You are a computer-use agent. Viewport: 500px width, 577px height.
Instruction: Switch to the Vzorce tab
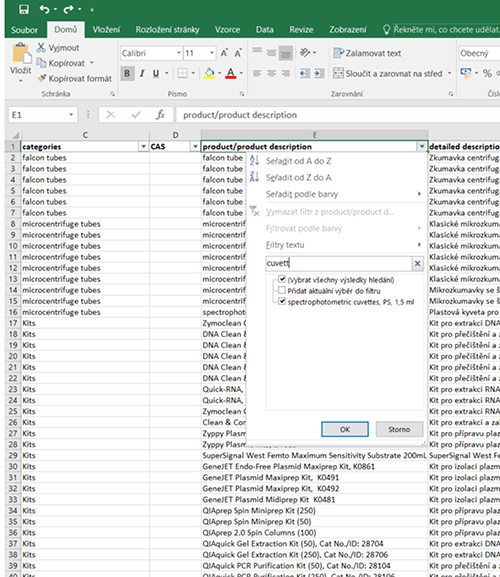(227, 30)
